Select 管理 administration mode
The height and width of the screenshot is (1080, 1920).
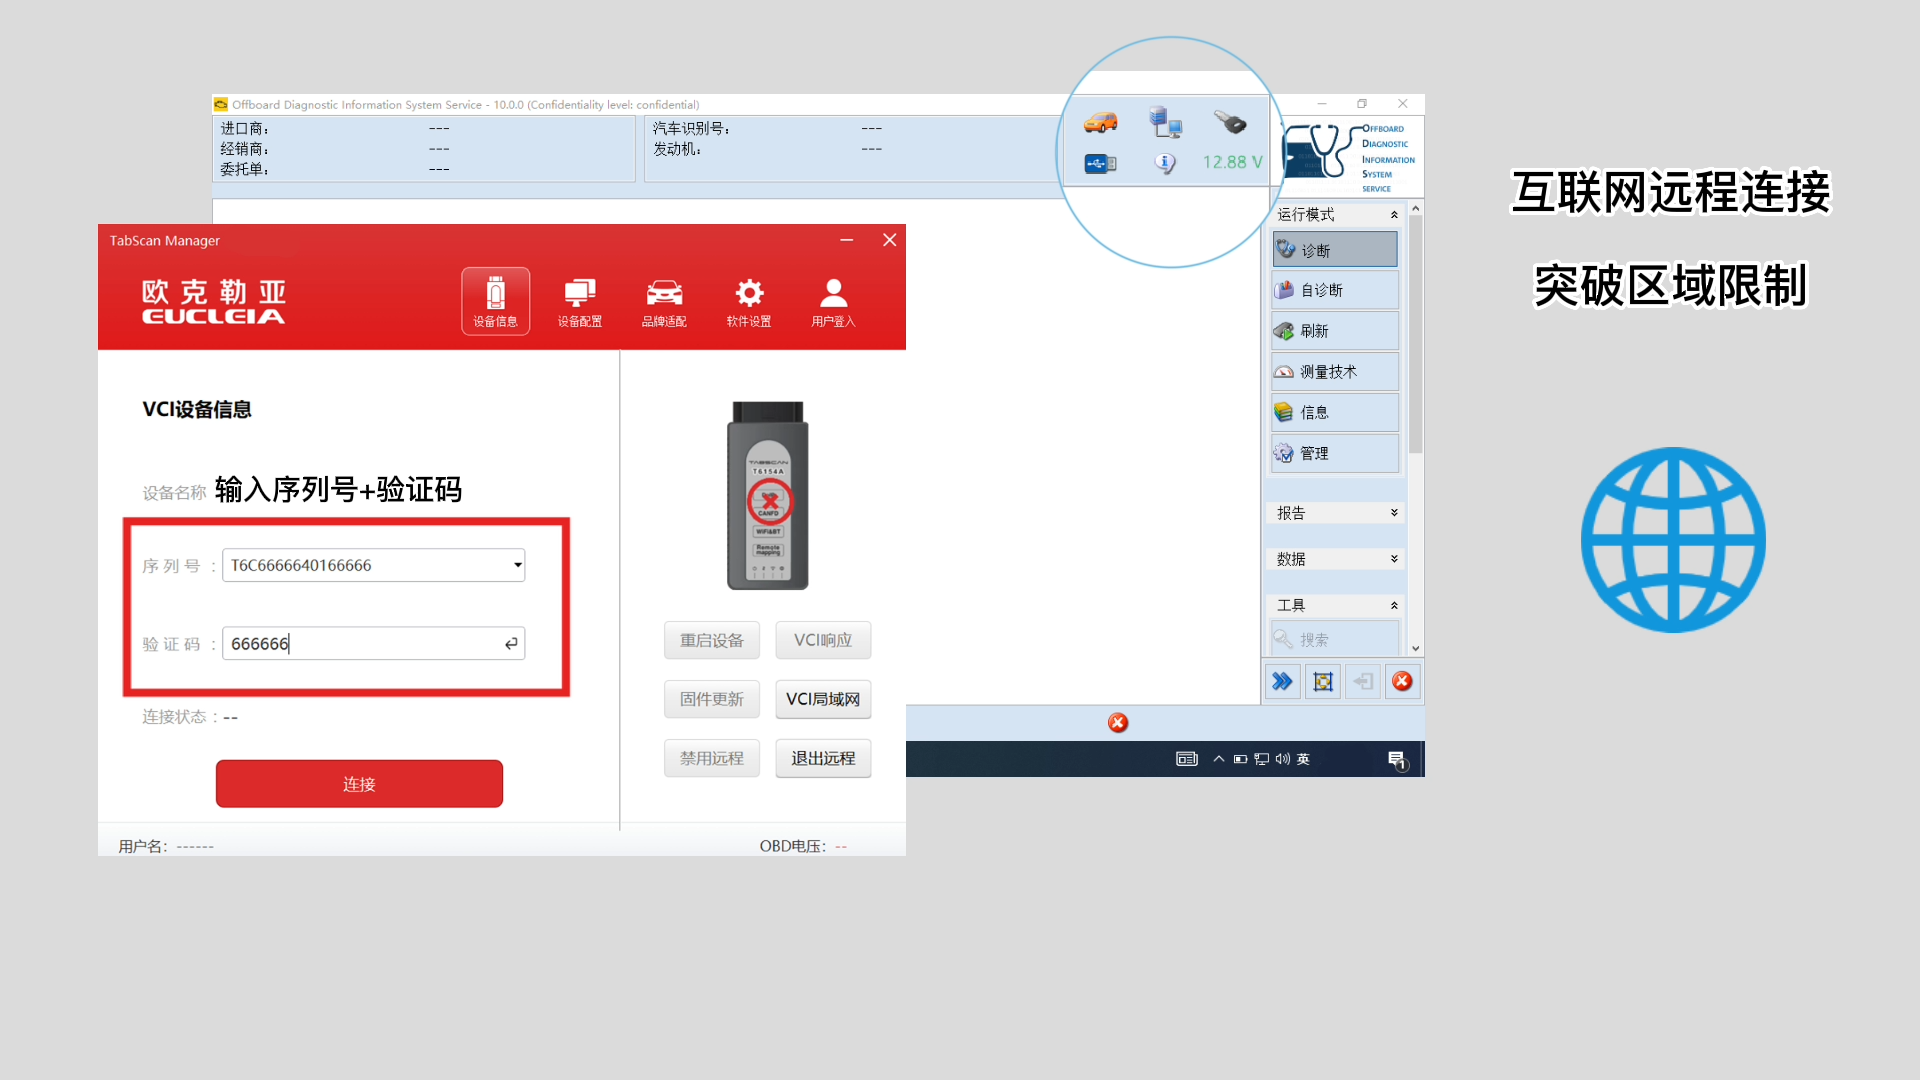(1335, 453)
